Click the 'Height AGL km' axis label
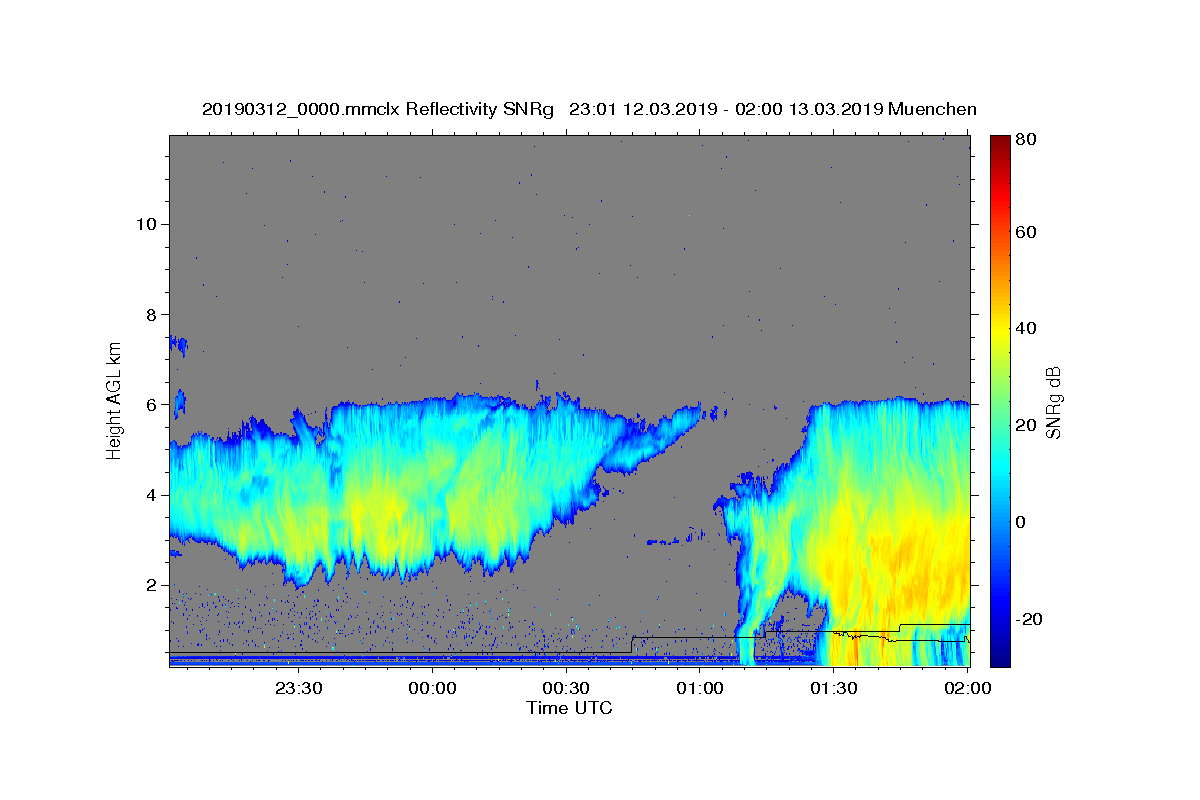Screen dimensions: 1200x800 (x=115, y=400)
